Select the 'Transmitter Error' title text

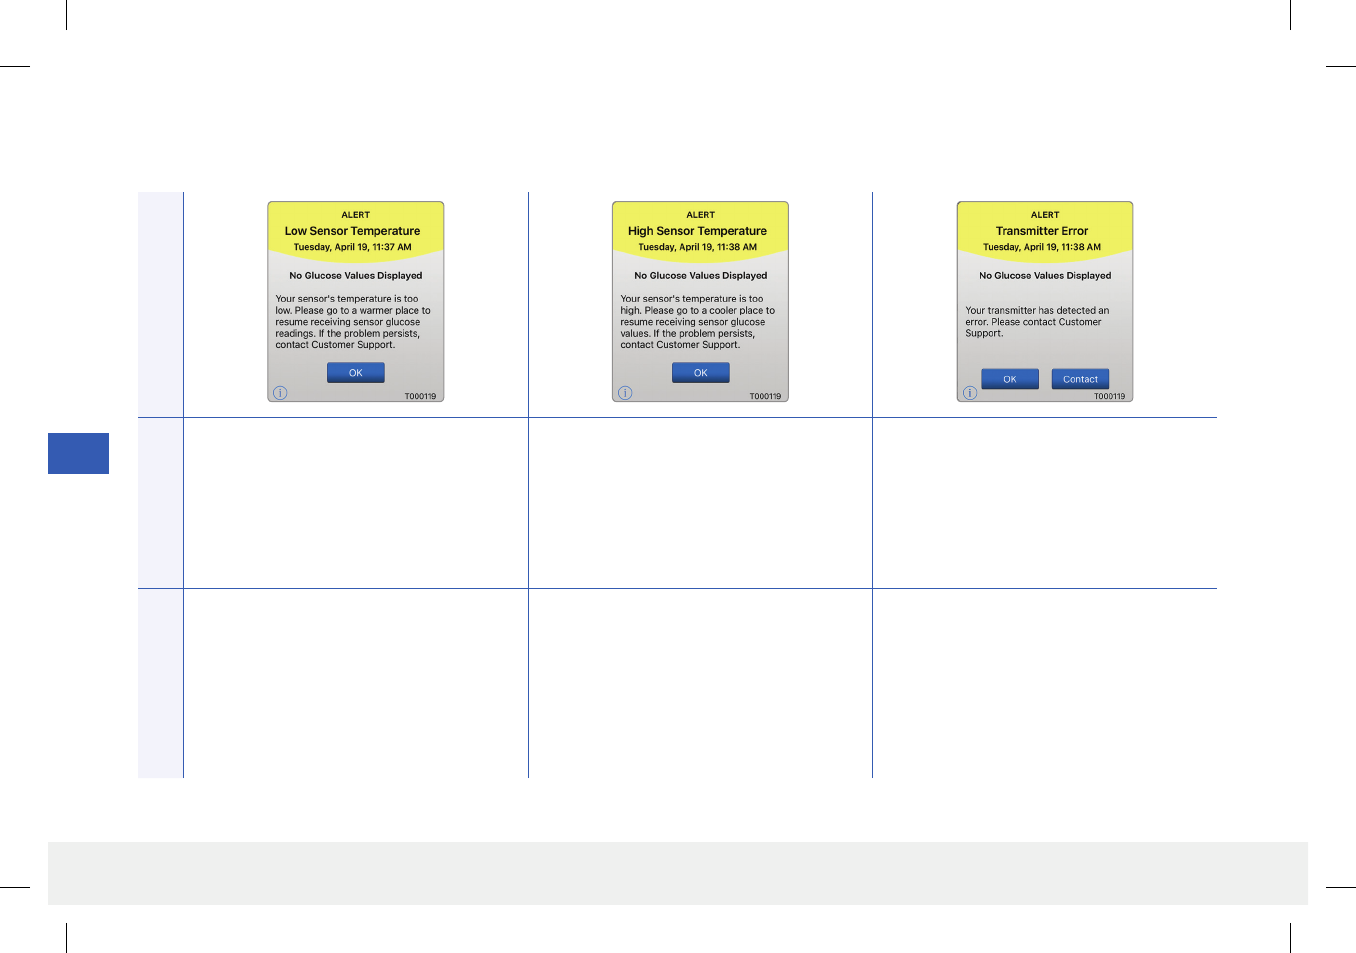pyautogui.click(x=1042, y=231)
